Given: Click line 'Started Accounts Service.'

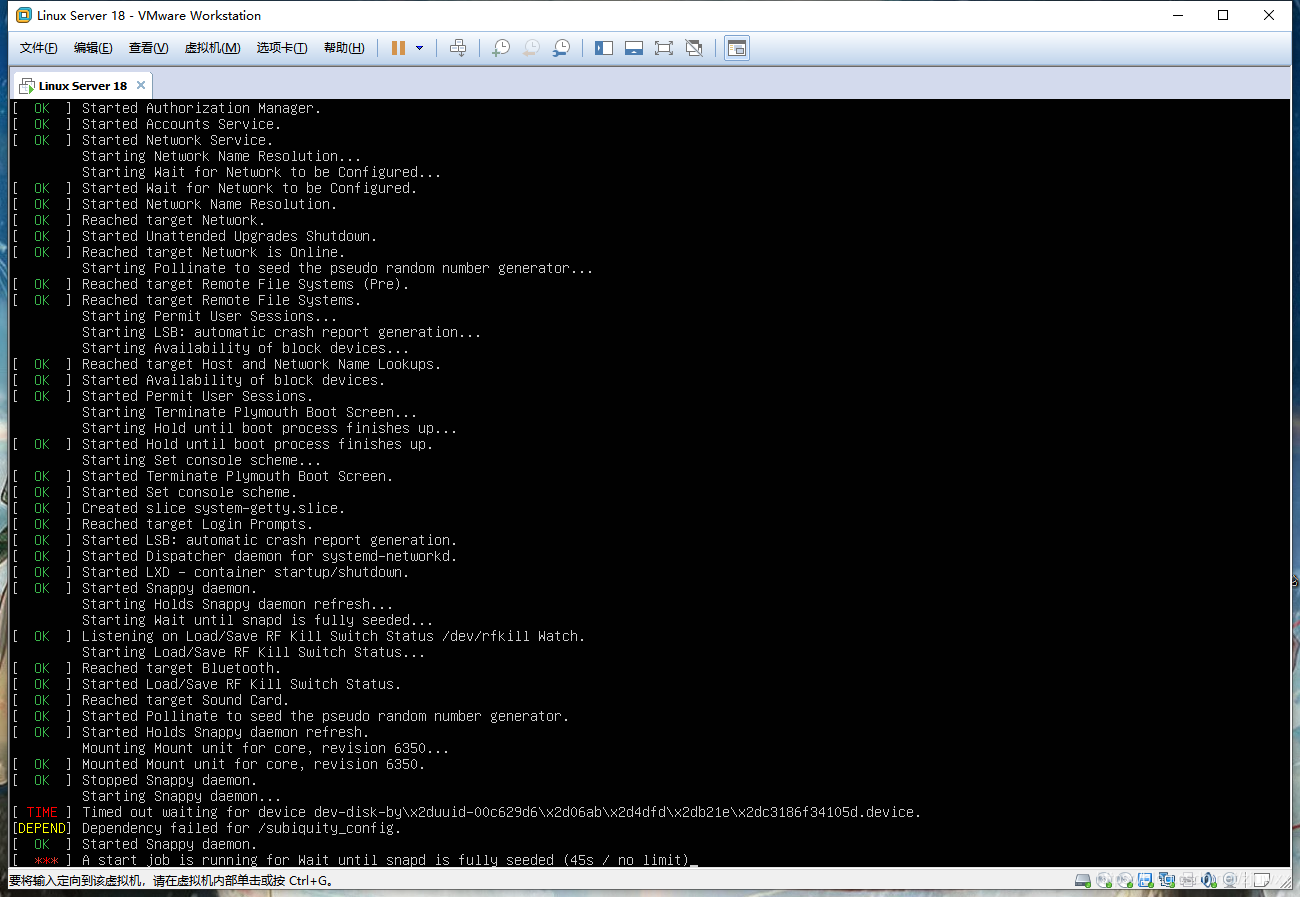Looking at the screenshot, I should pos(181,124).
